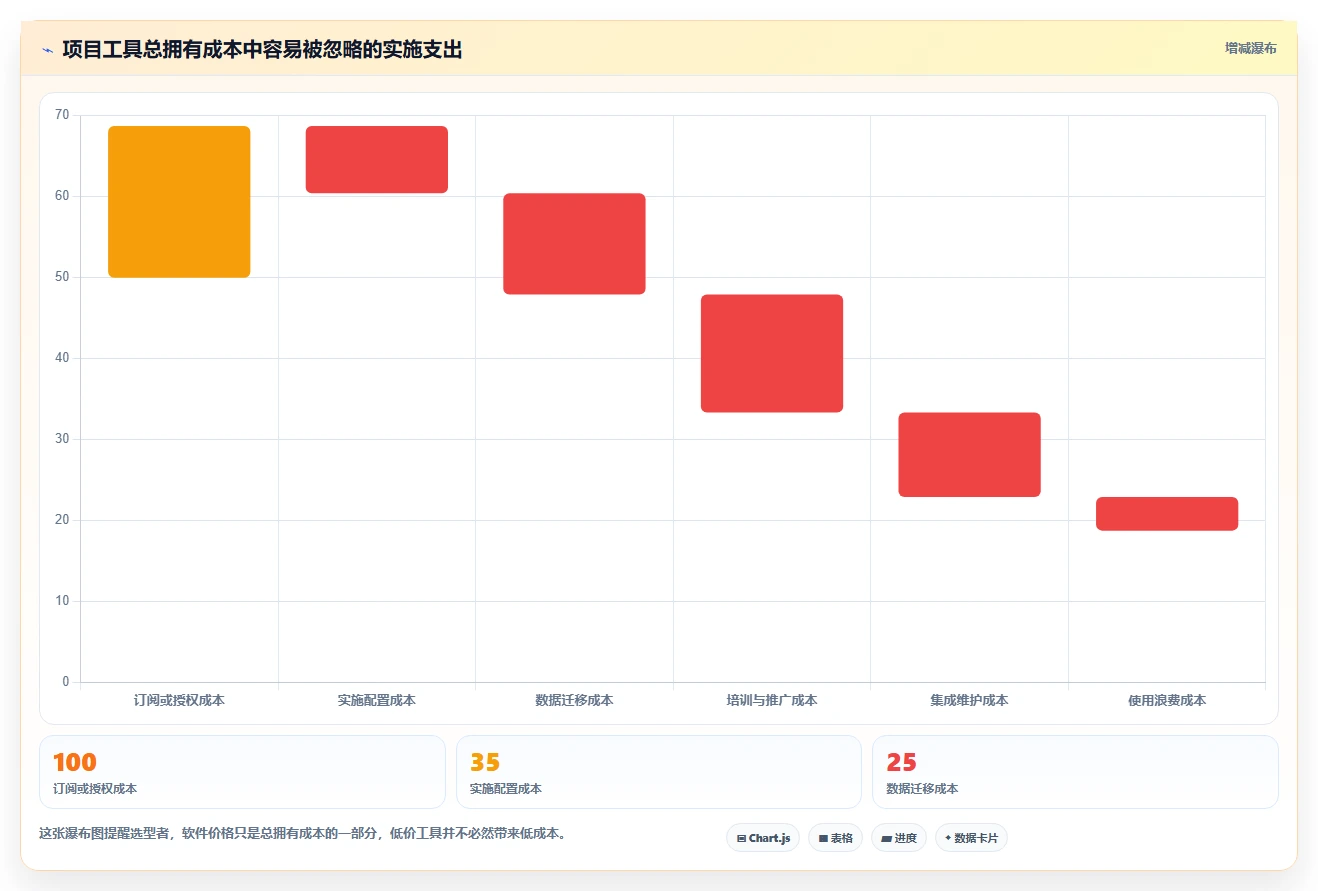The height and width of the screenshot is (891, 1318).
Task: Select the 数据卡片 tag chip
Action: (x=971, y=838)
